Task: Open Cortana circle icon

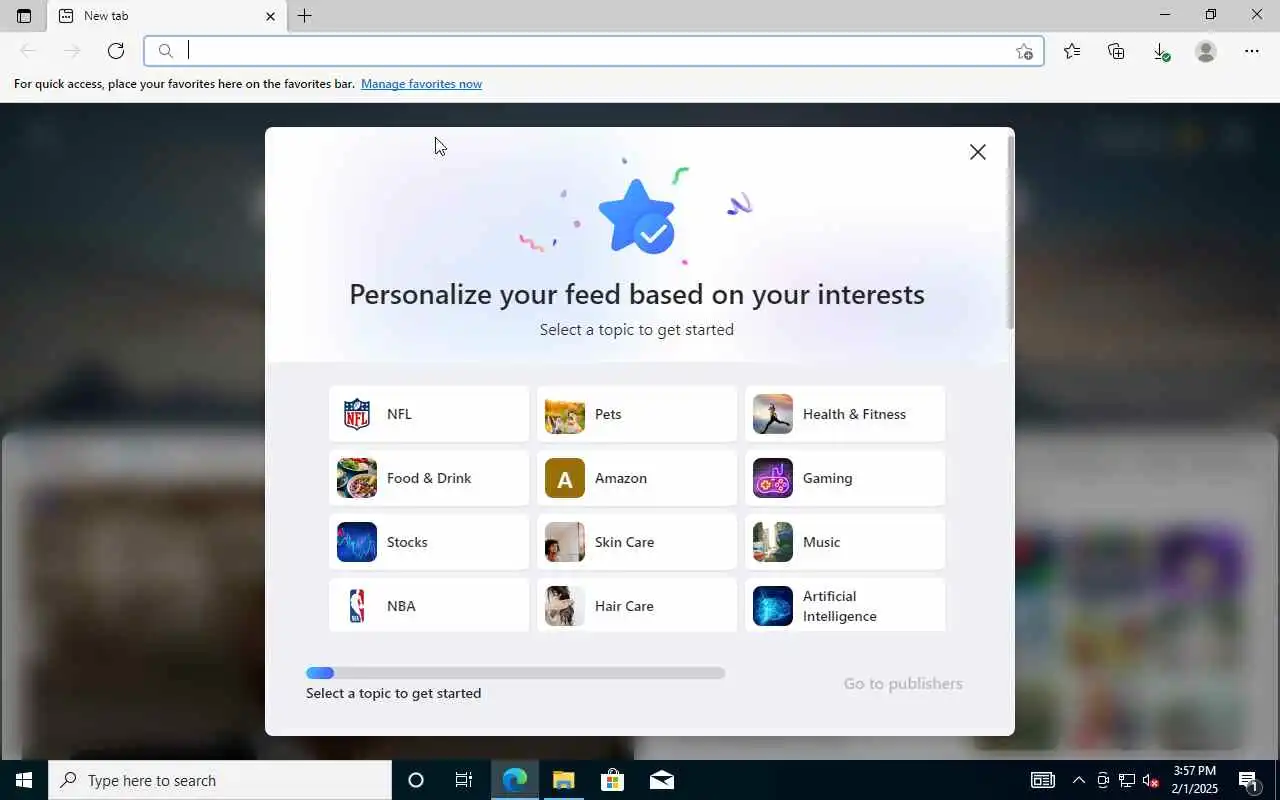Action: click(416, 780)
